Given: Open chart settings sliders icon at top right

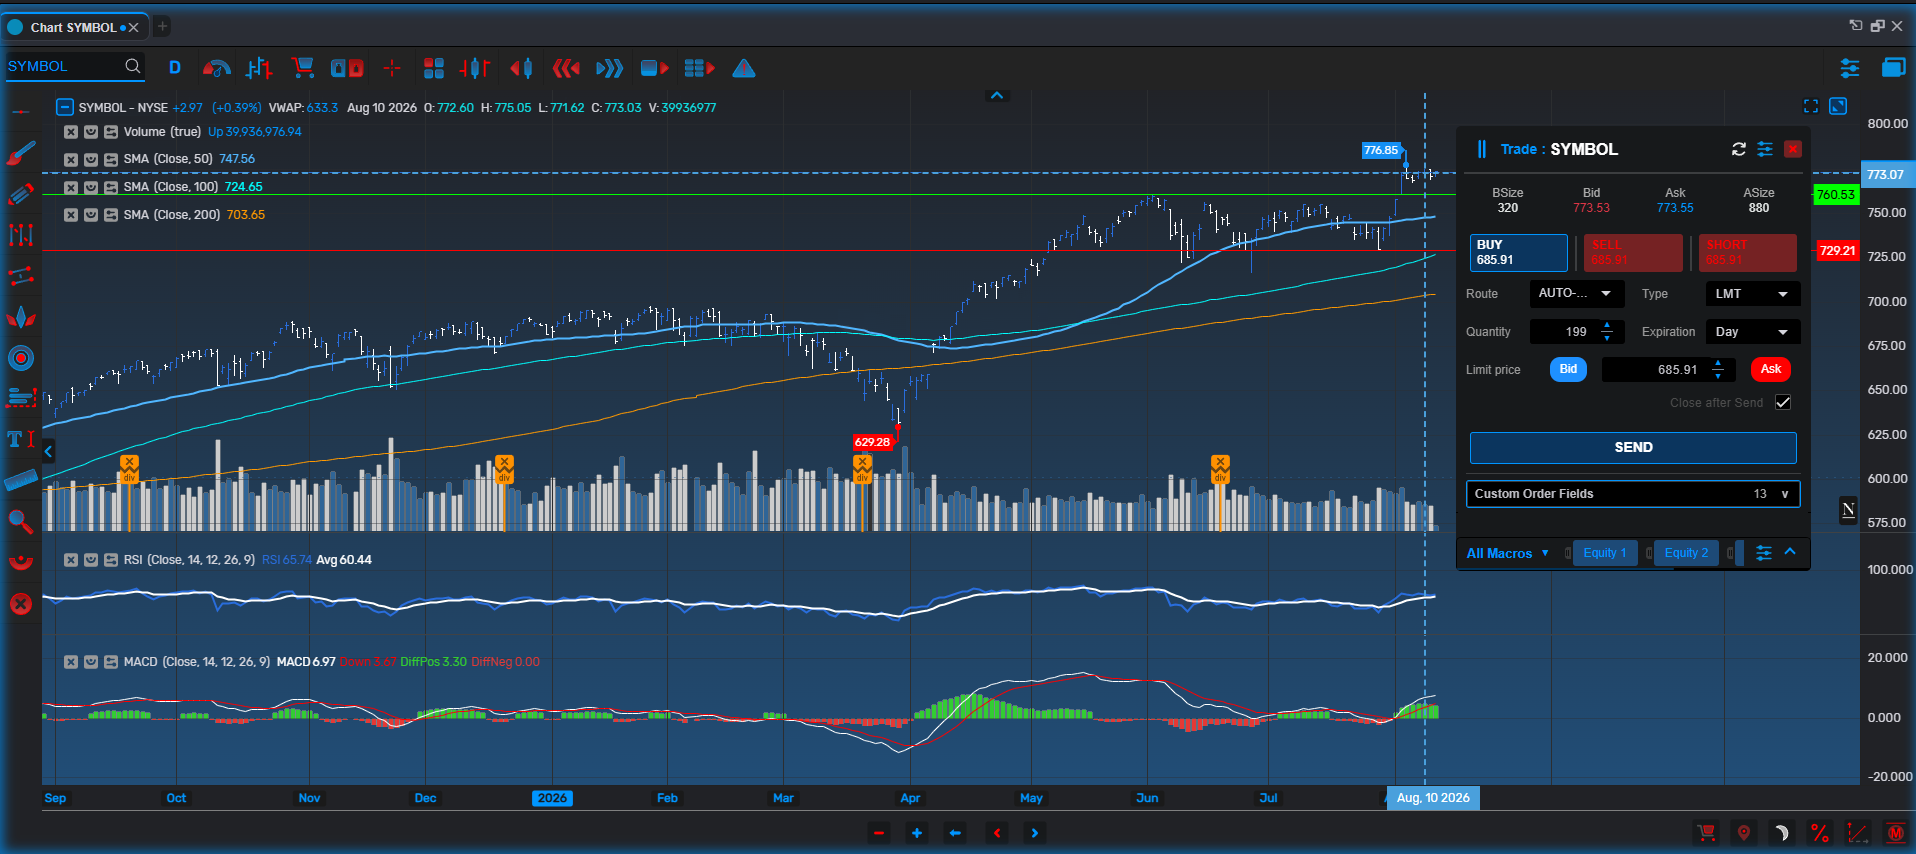Looking at the screenshot, I should click(1850, 68).
